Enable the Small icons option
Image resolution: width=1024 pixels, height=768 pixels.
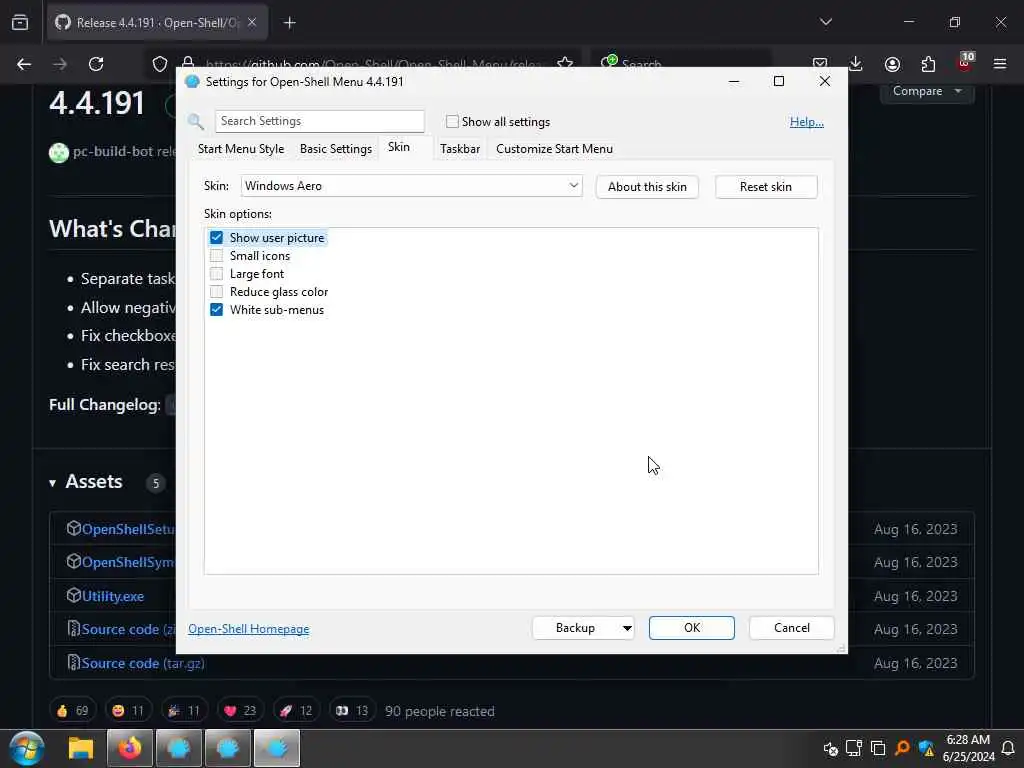pyautogui.click(x=216, y=256)
